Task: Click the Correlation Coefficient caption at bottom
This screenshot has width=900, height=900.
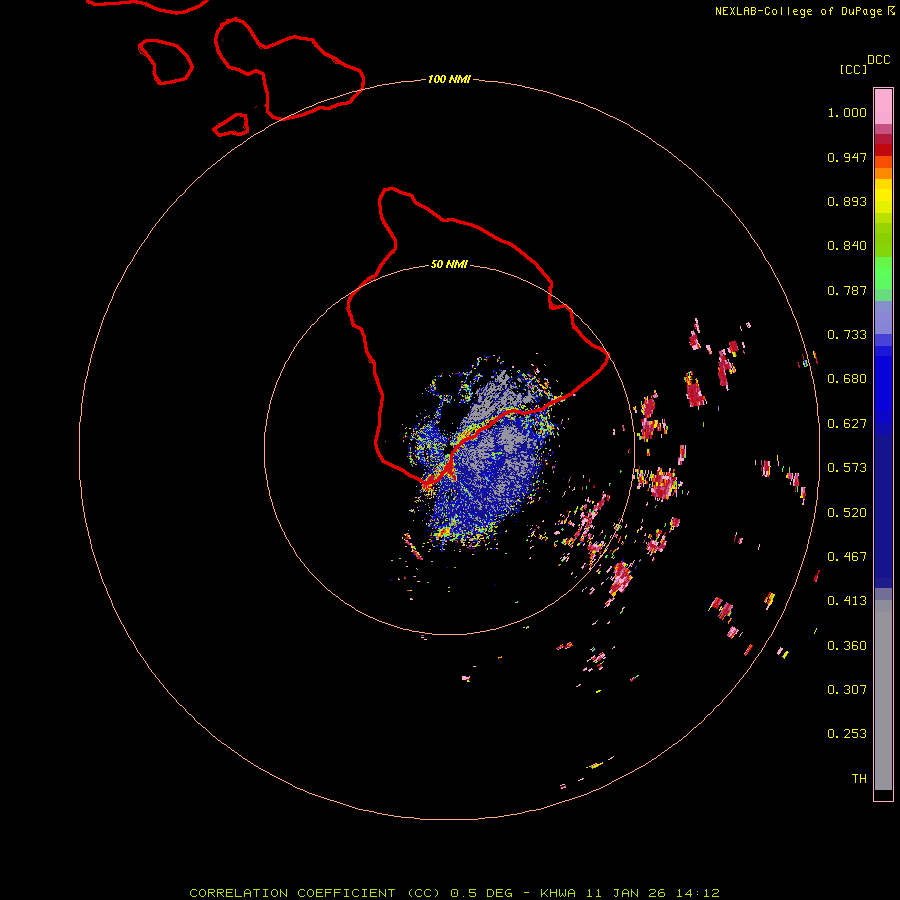Action: (x=454, y=893)
